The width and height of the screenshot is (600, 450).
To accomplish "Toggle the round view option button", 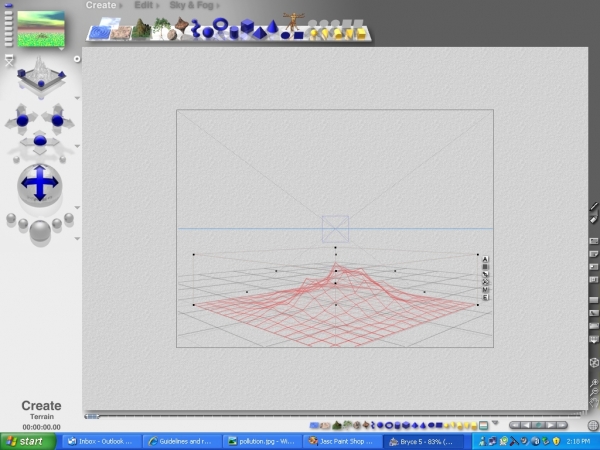I will coord(77,59).
